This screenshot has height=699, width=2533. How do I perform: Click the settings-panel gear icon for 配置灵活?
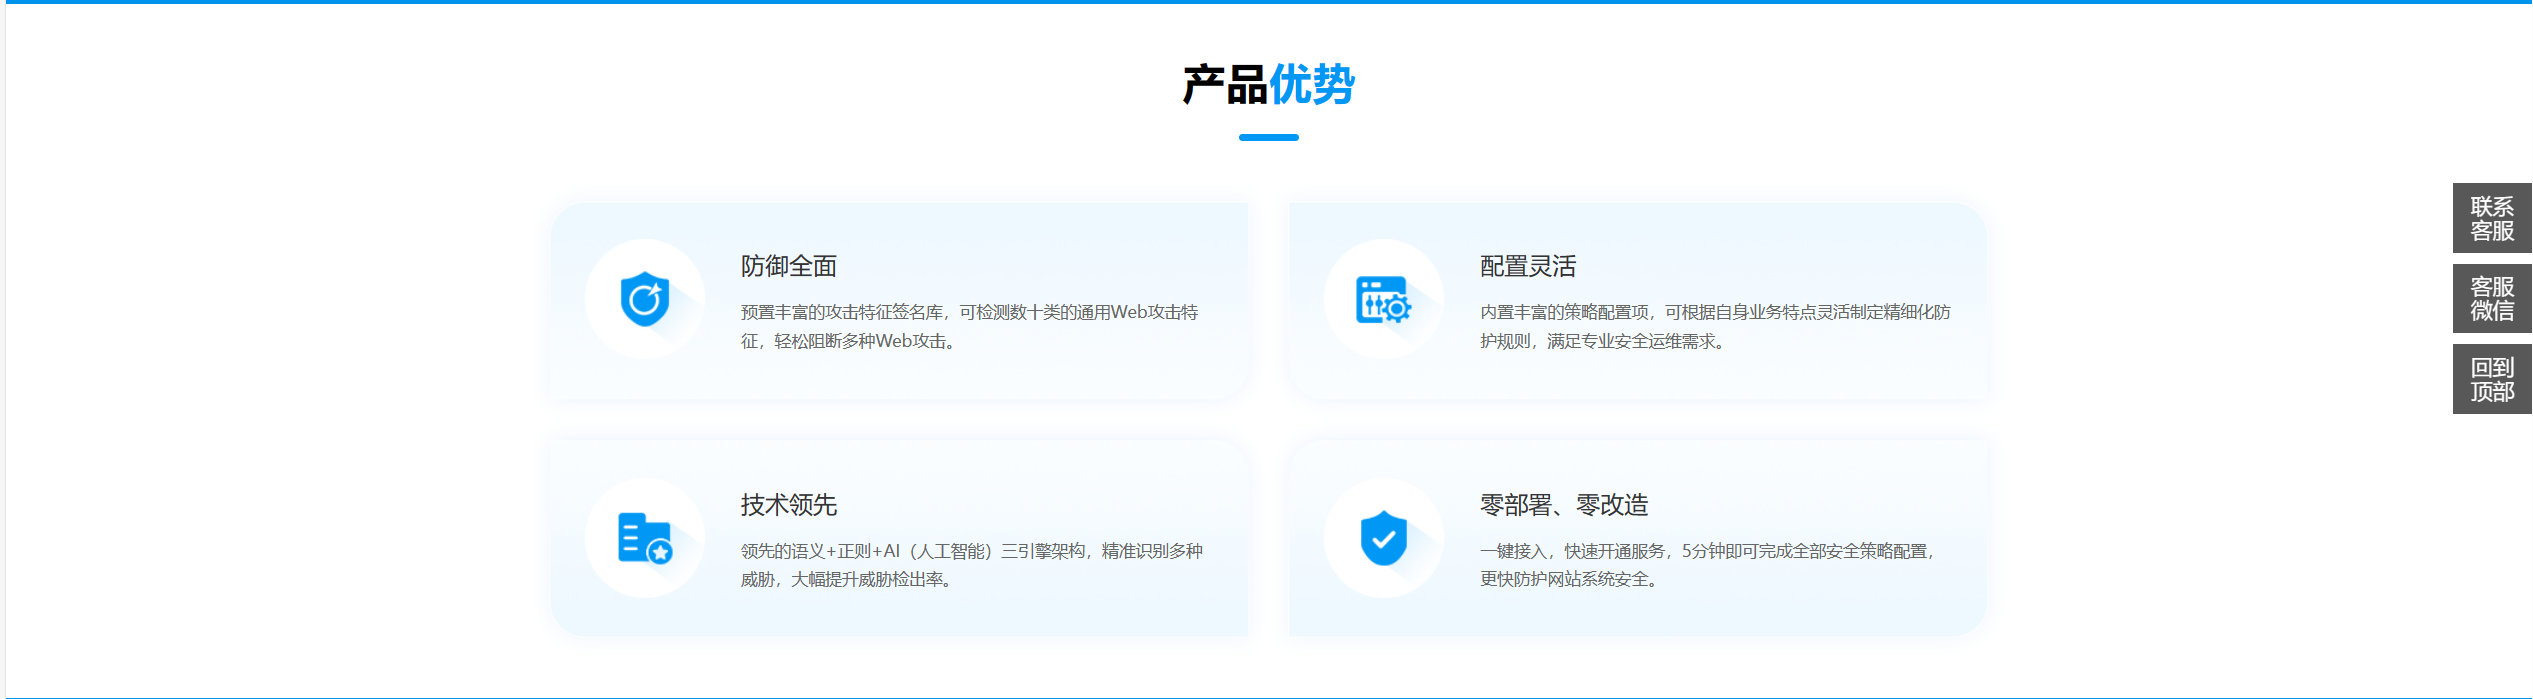[x=1383, y=299]
